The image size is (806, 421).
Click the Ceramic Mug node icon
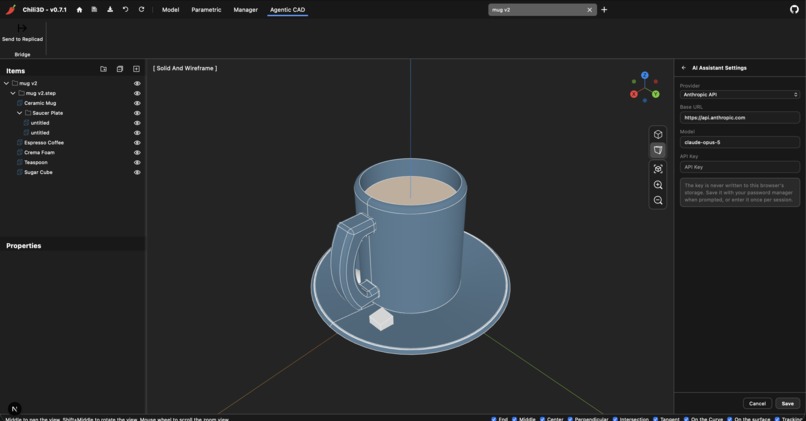pyautogui.click(x=20, y=103)
